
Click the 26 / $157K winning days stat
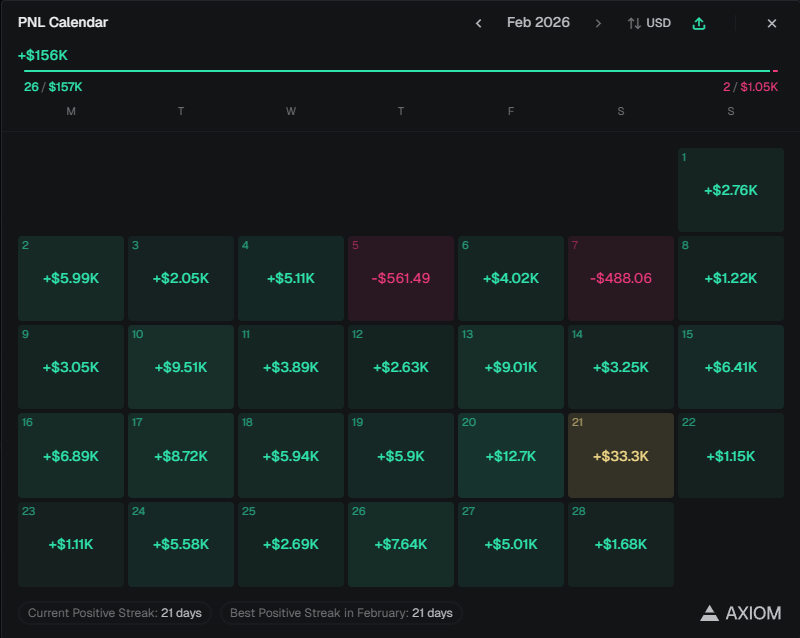[53, 87]
